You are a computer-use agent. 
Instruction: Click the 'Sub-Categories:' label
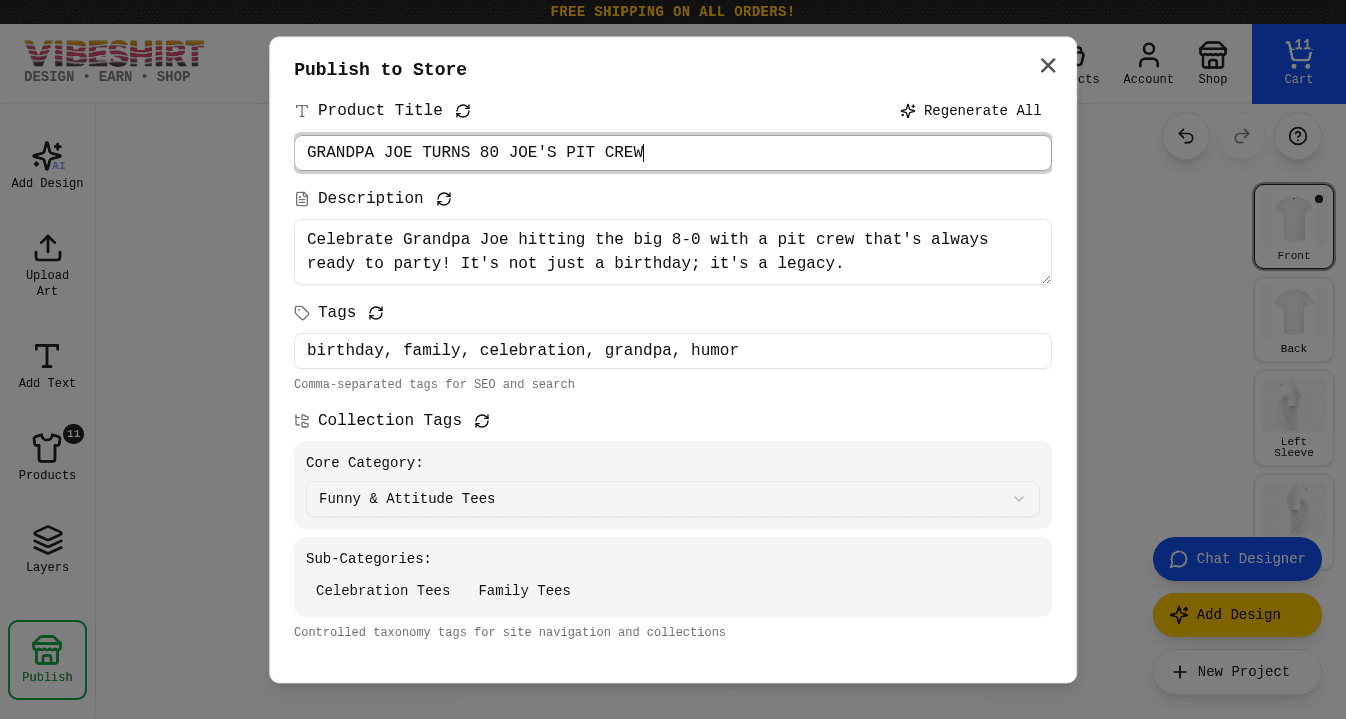[x=369, y=559]
